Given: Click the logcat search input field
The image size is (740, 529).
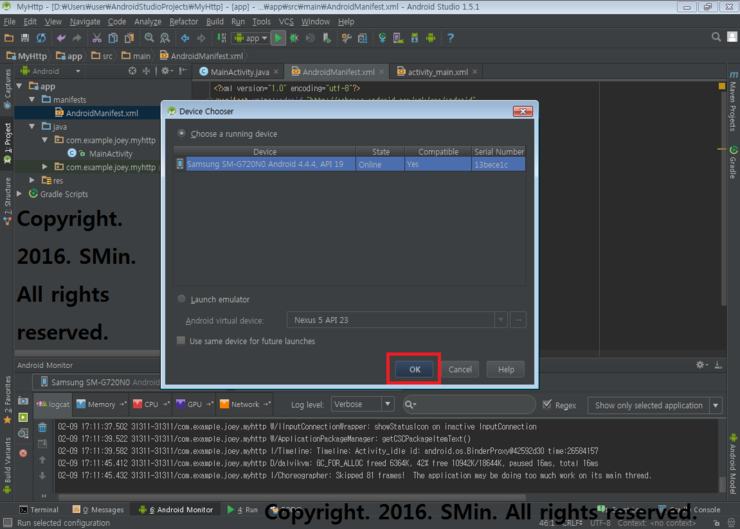Looking at the screenshot, I should (x=469, y=404).
